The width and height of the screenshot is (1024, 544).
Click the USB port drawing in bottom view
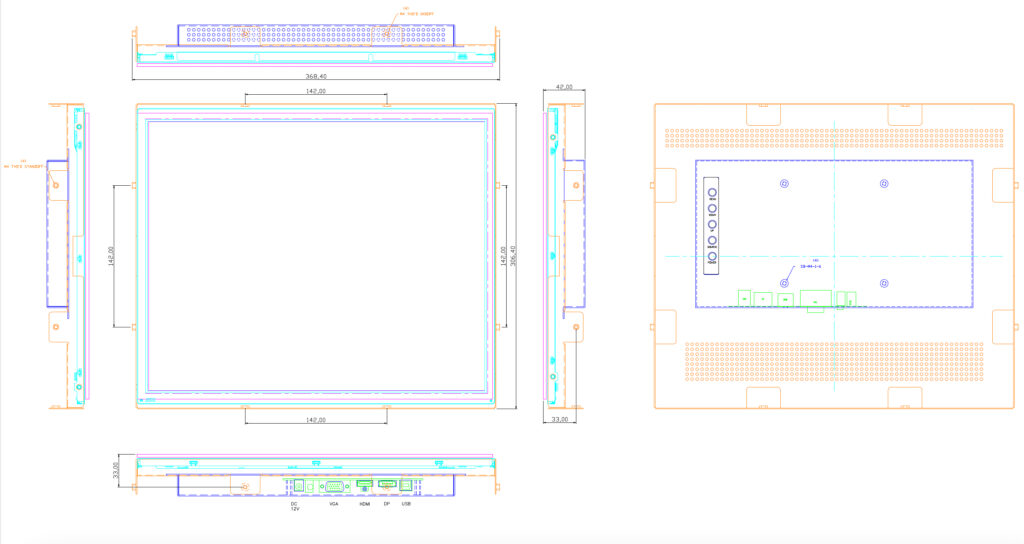point(406,485)
